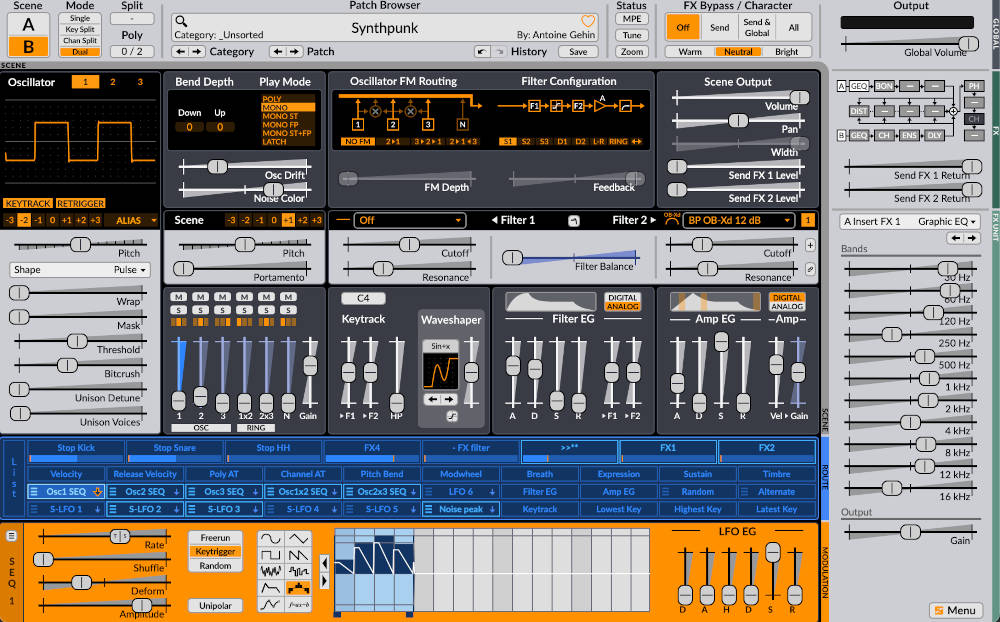Toggle oscillator RETRIGGER
The width and height of the screenshot is (1000, 622).
[x=80, y=204]
